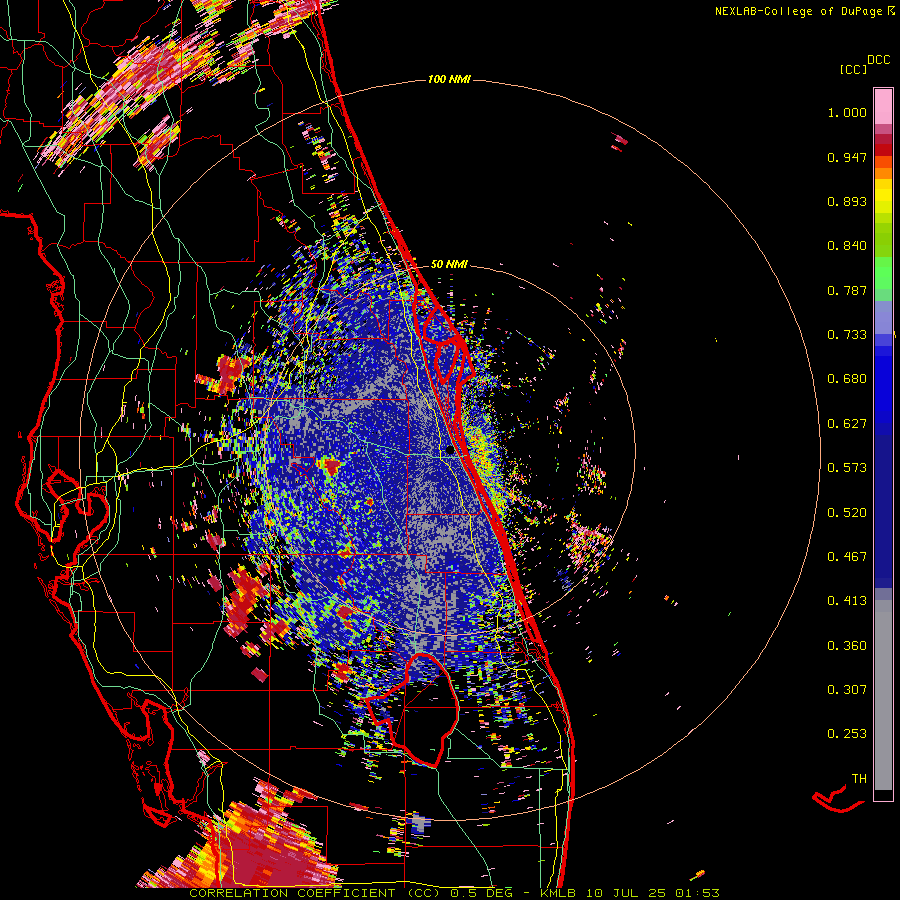Click the red Lake Okeechobee outline
The image size is (900, 900).
point(412,709)
